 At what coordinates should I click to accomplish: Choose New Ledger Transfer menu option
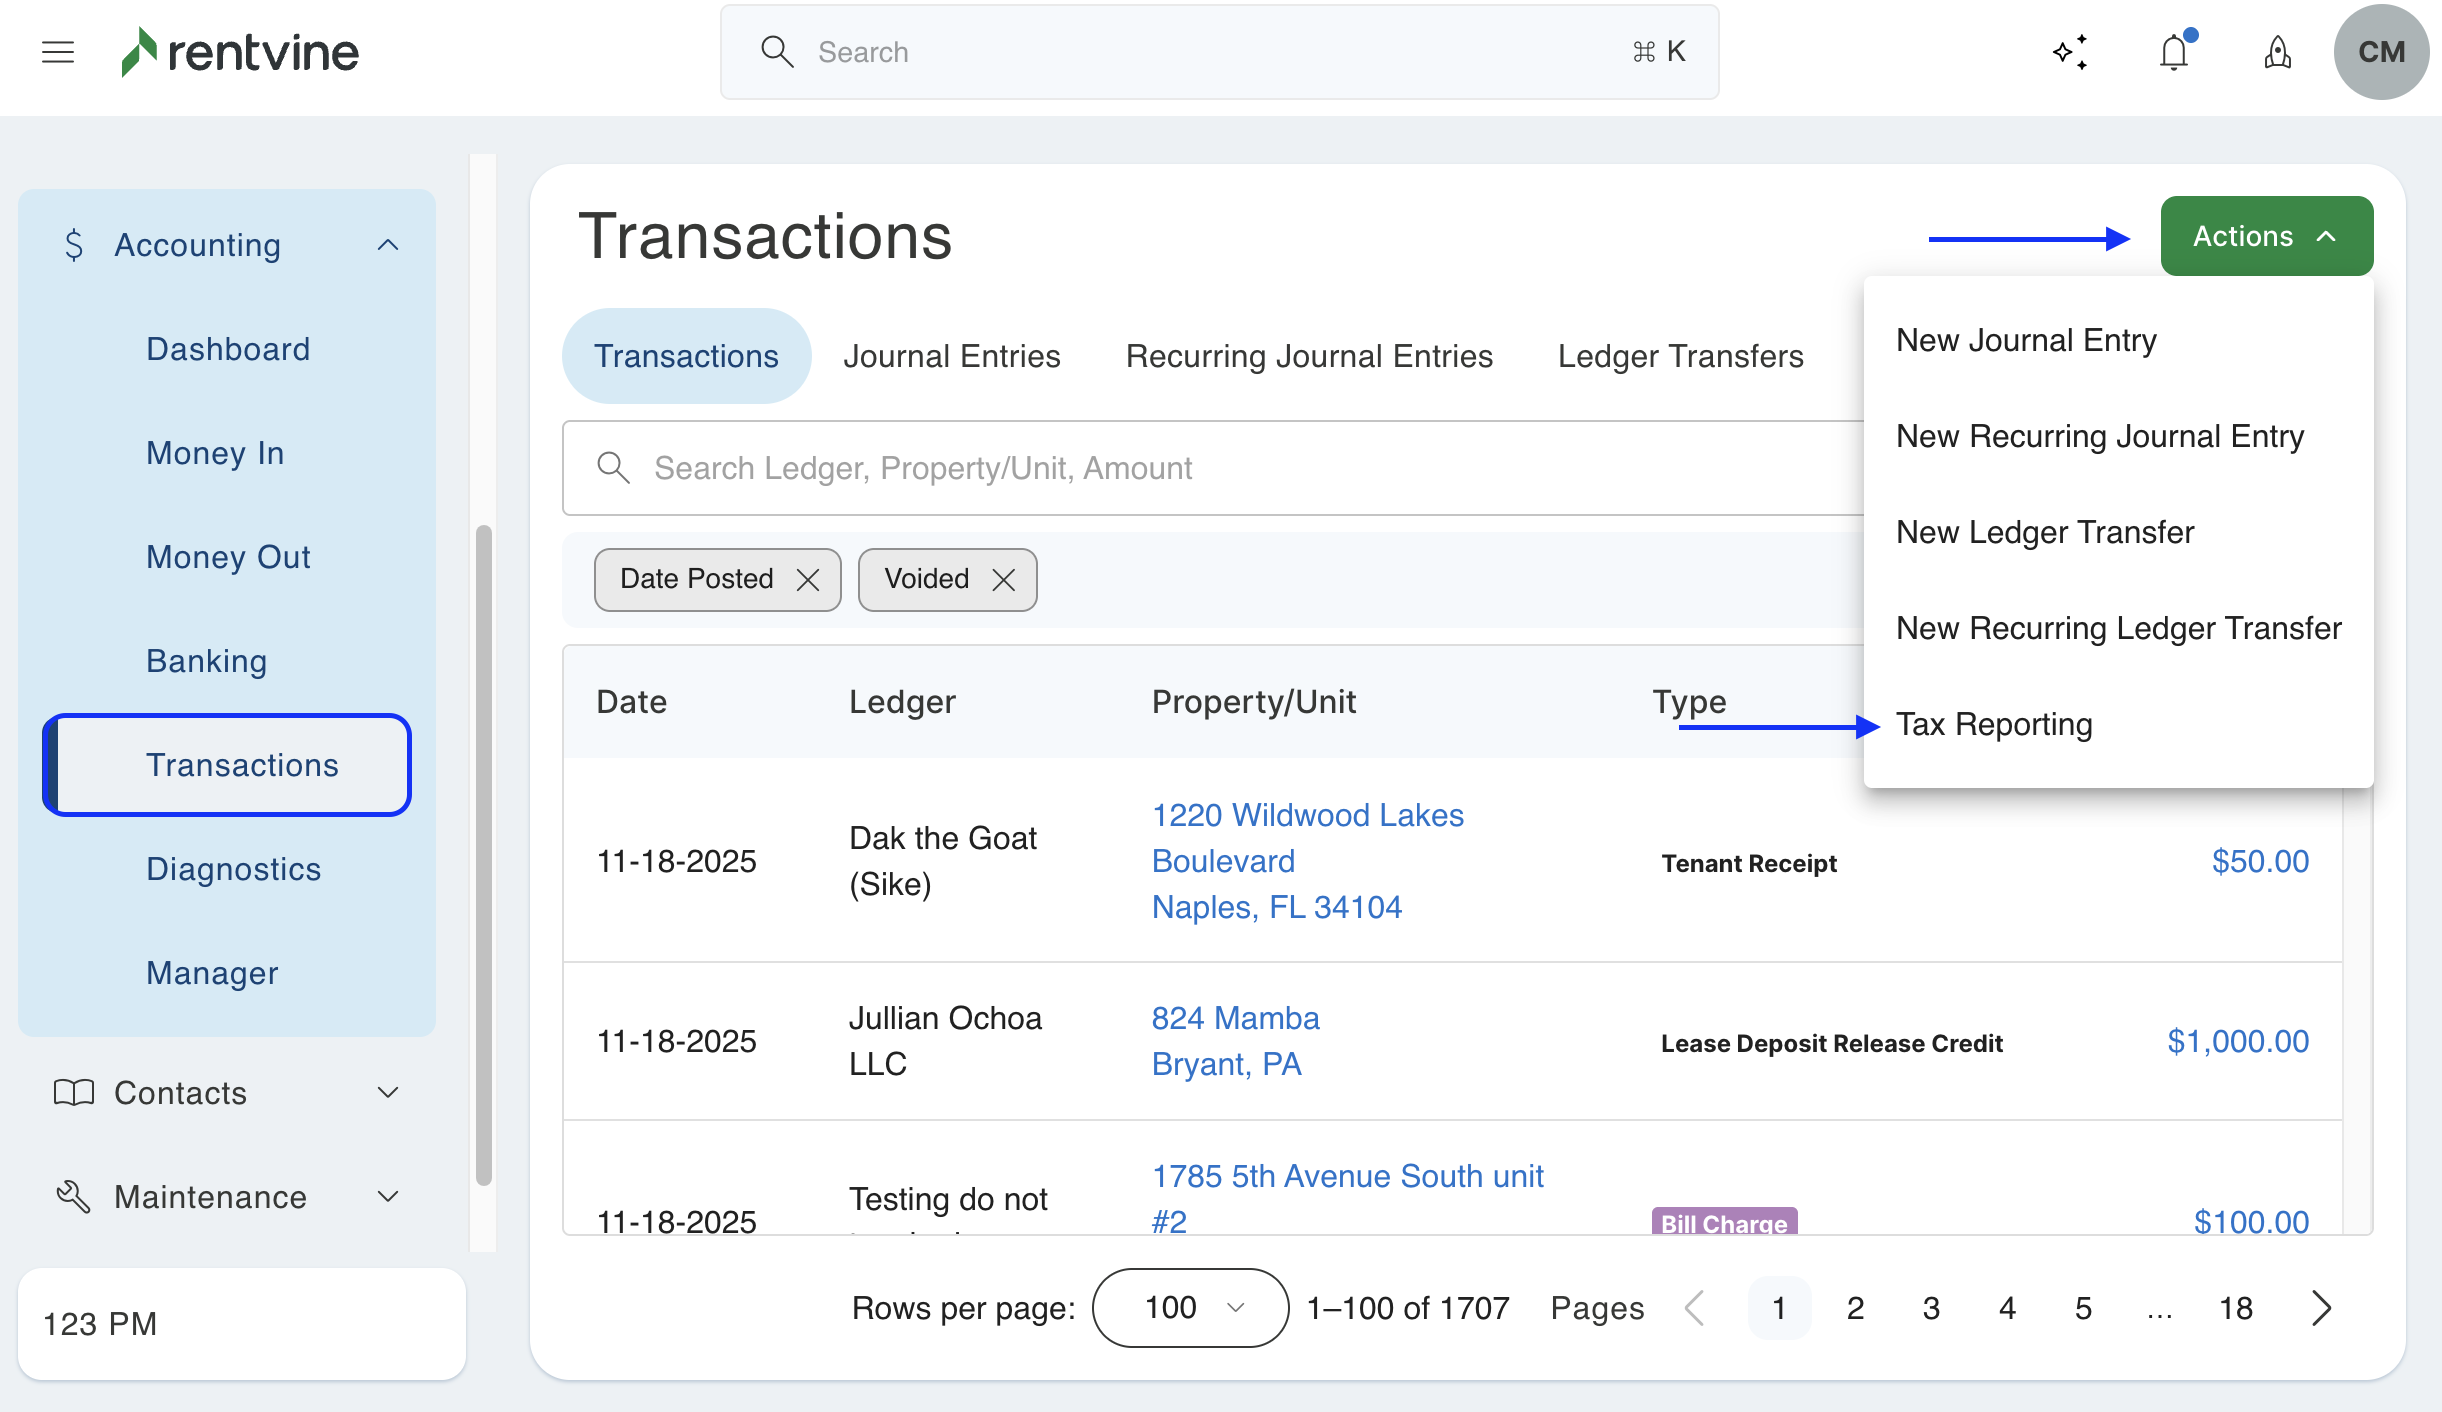(x=2045, y=532)
